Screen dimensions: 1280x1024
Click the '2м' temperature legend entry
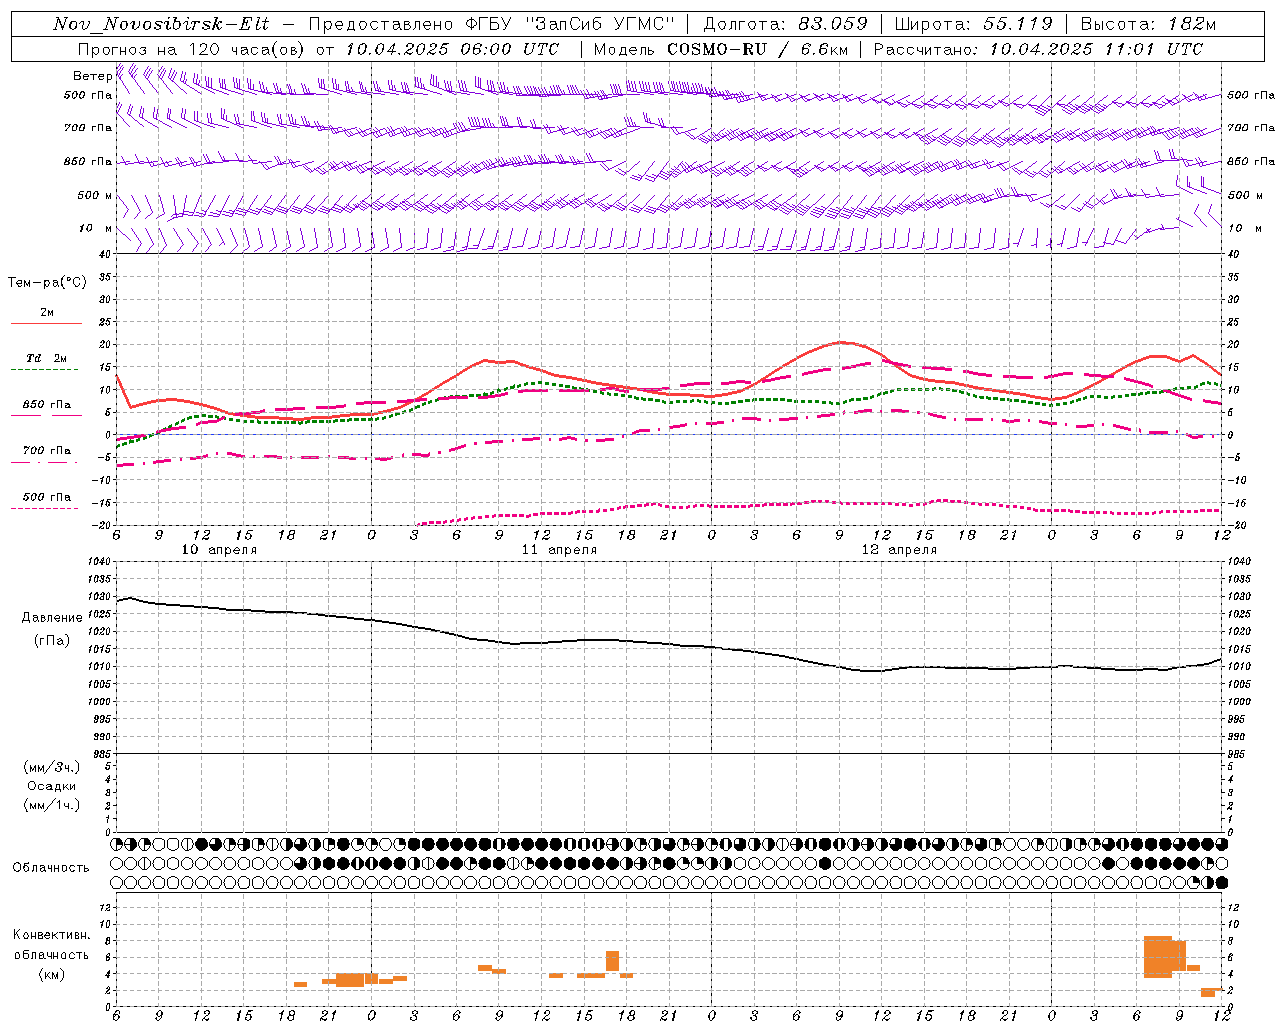coord(47,312)
